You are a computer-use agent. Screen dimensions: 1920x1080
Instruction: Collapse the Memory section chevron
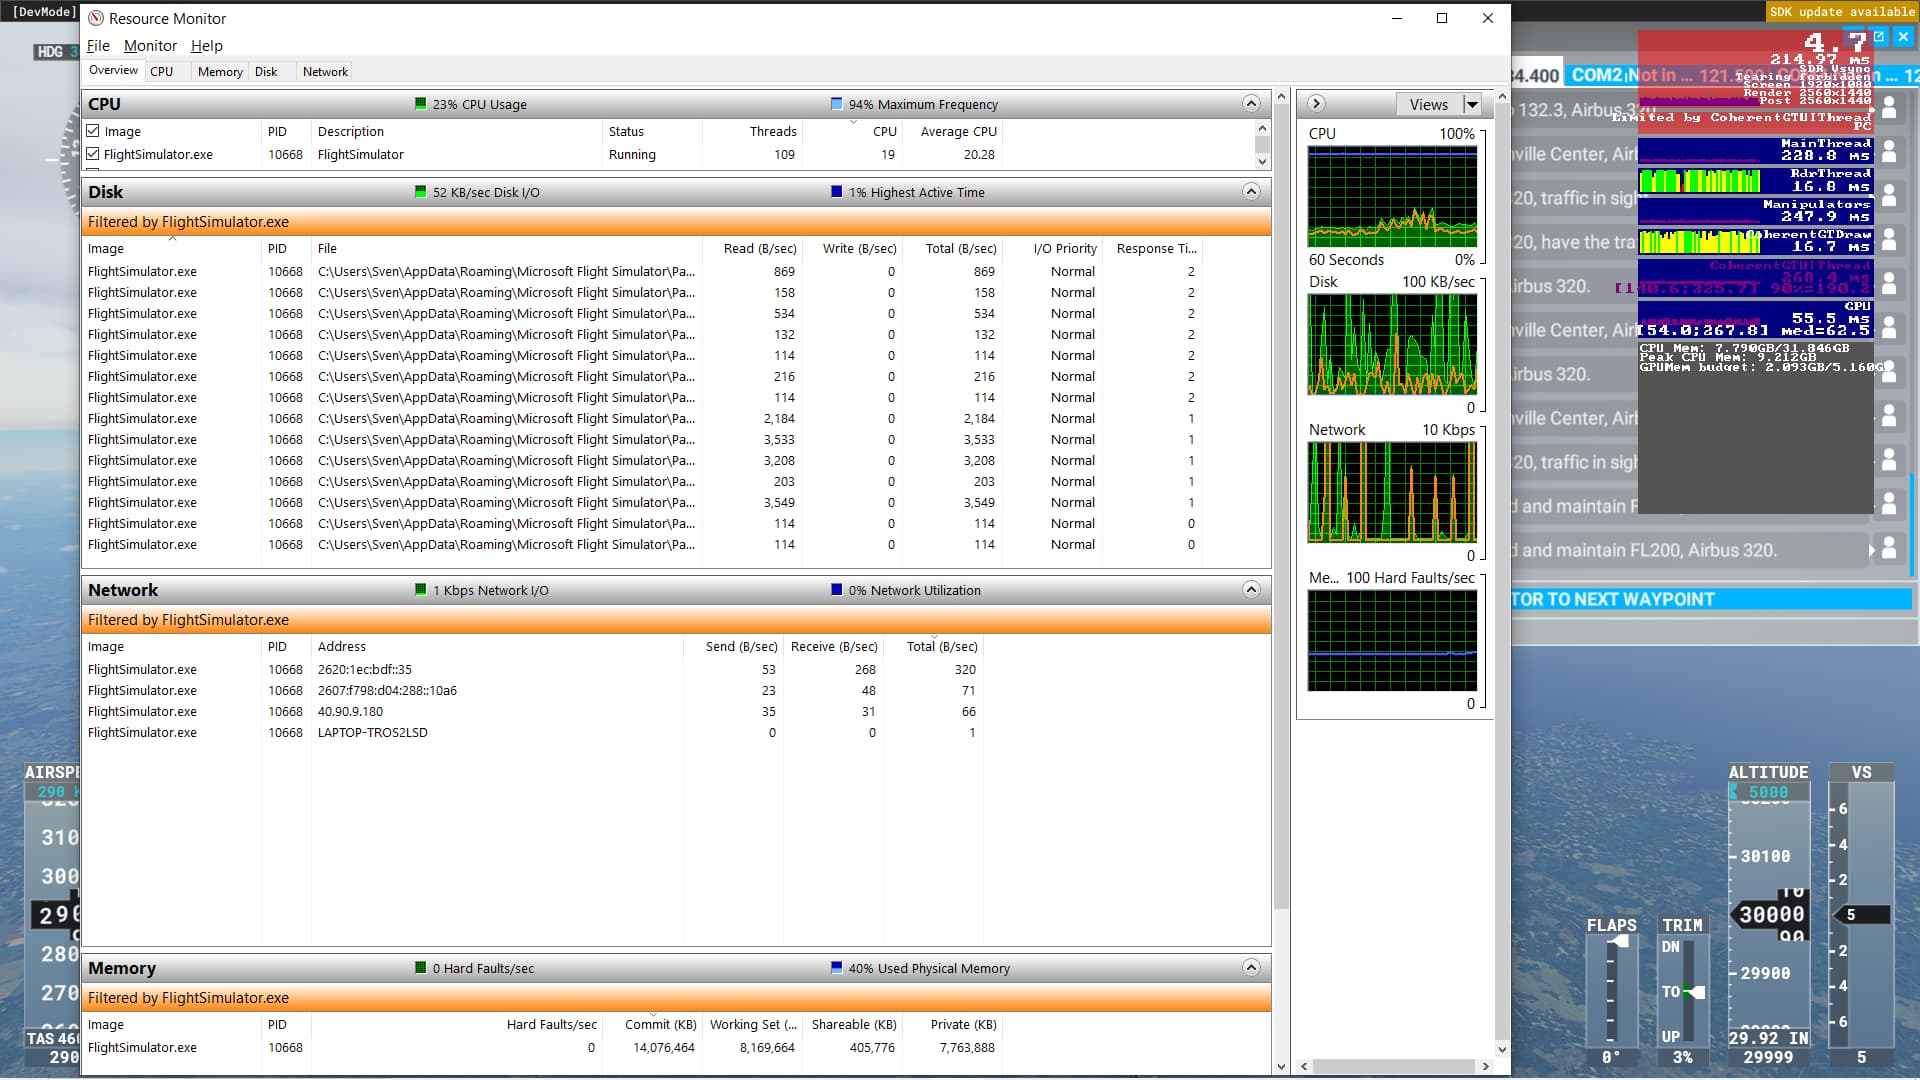(x=1250, y=967)
